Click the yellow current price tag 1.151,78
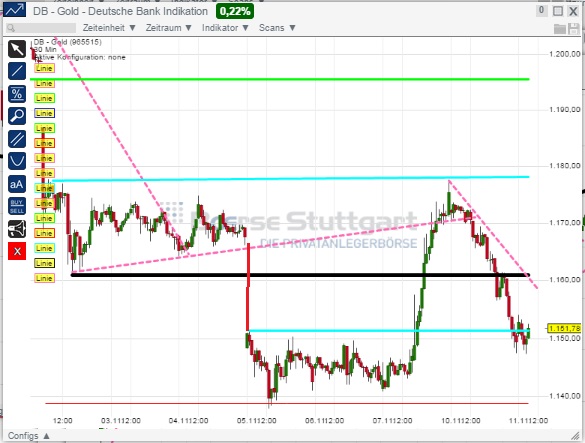585x443 pixels. click(x=564, y=328)
